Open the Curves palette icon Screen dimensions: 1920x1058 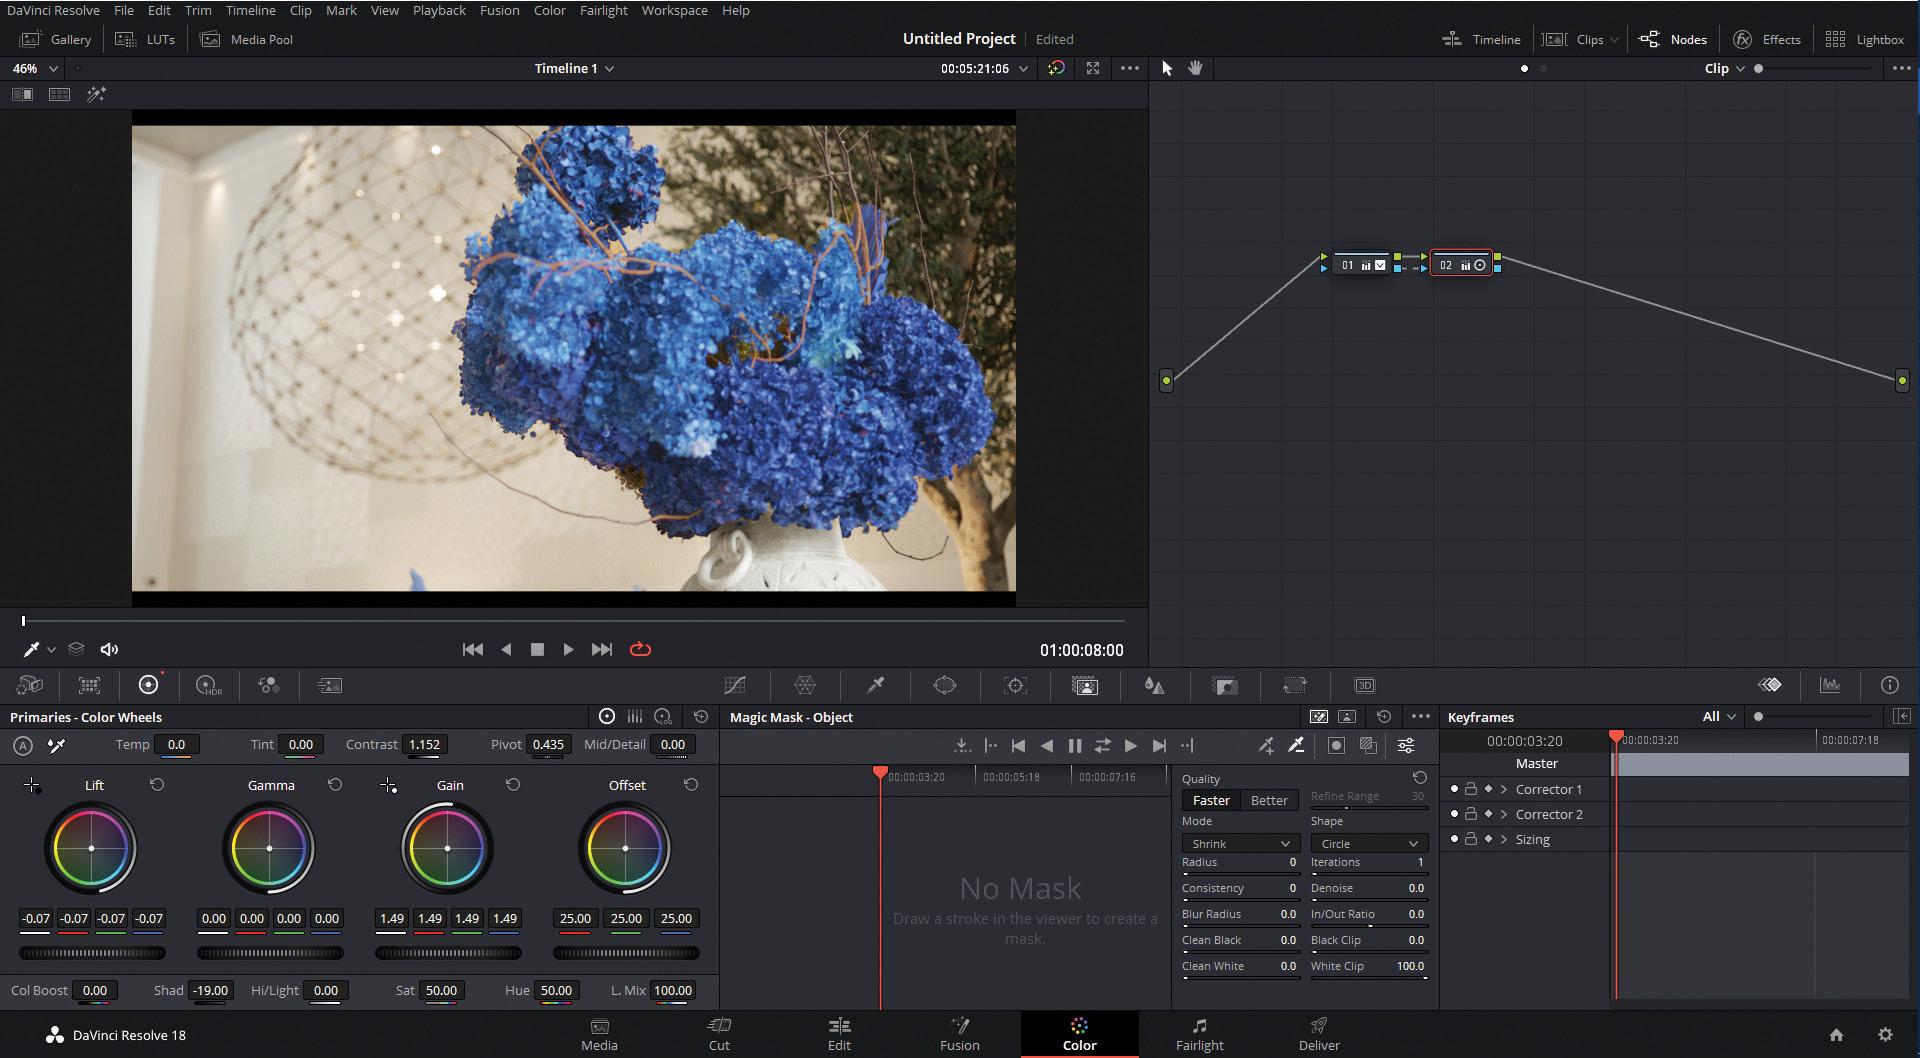[x=735, y=685]
